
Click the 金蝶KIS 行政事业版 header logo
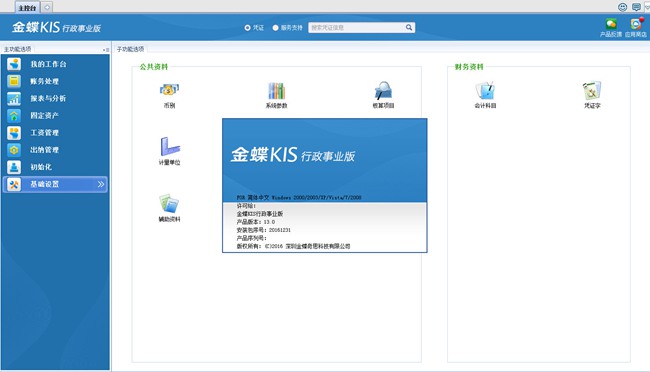click(x=56, y=27)
